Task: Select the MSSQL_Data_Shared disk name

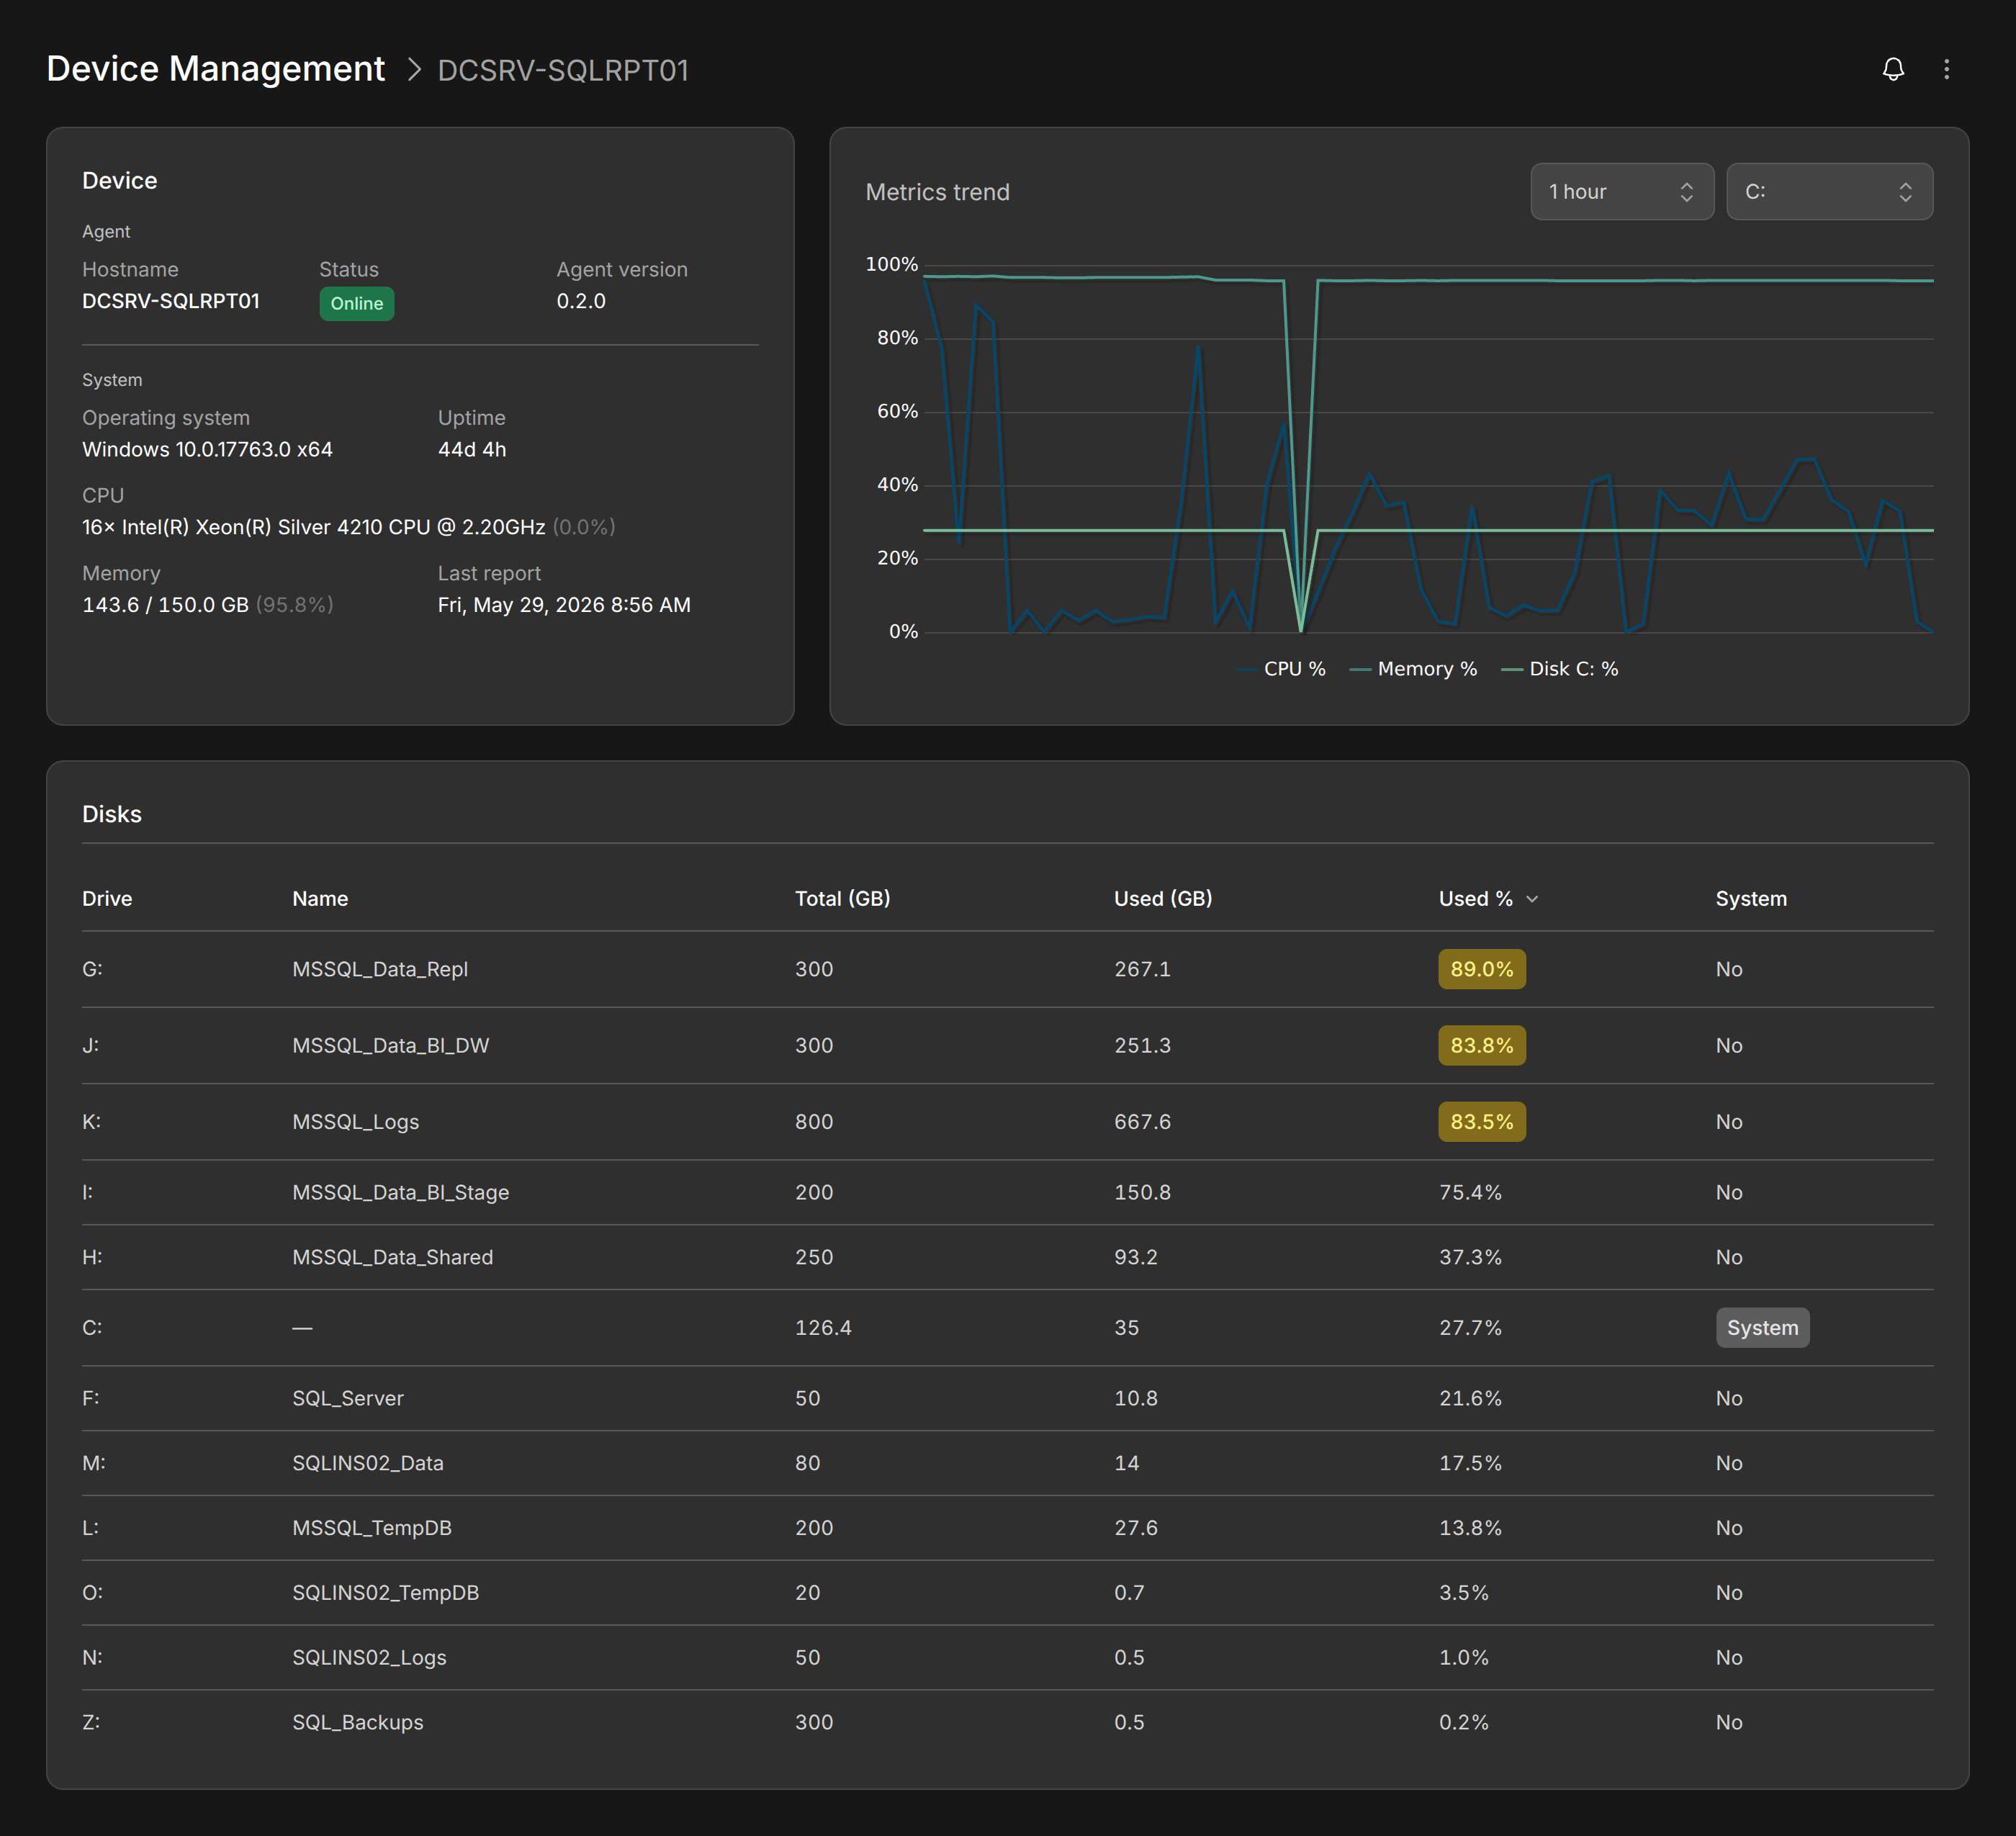Action: 393,1257
